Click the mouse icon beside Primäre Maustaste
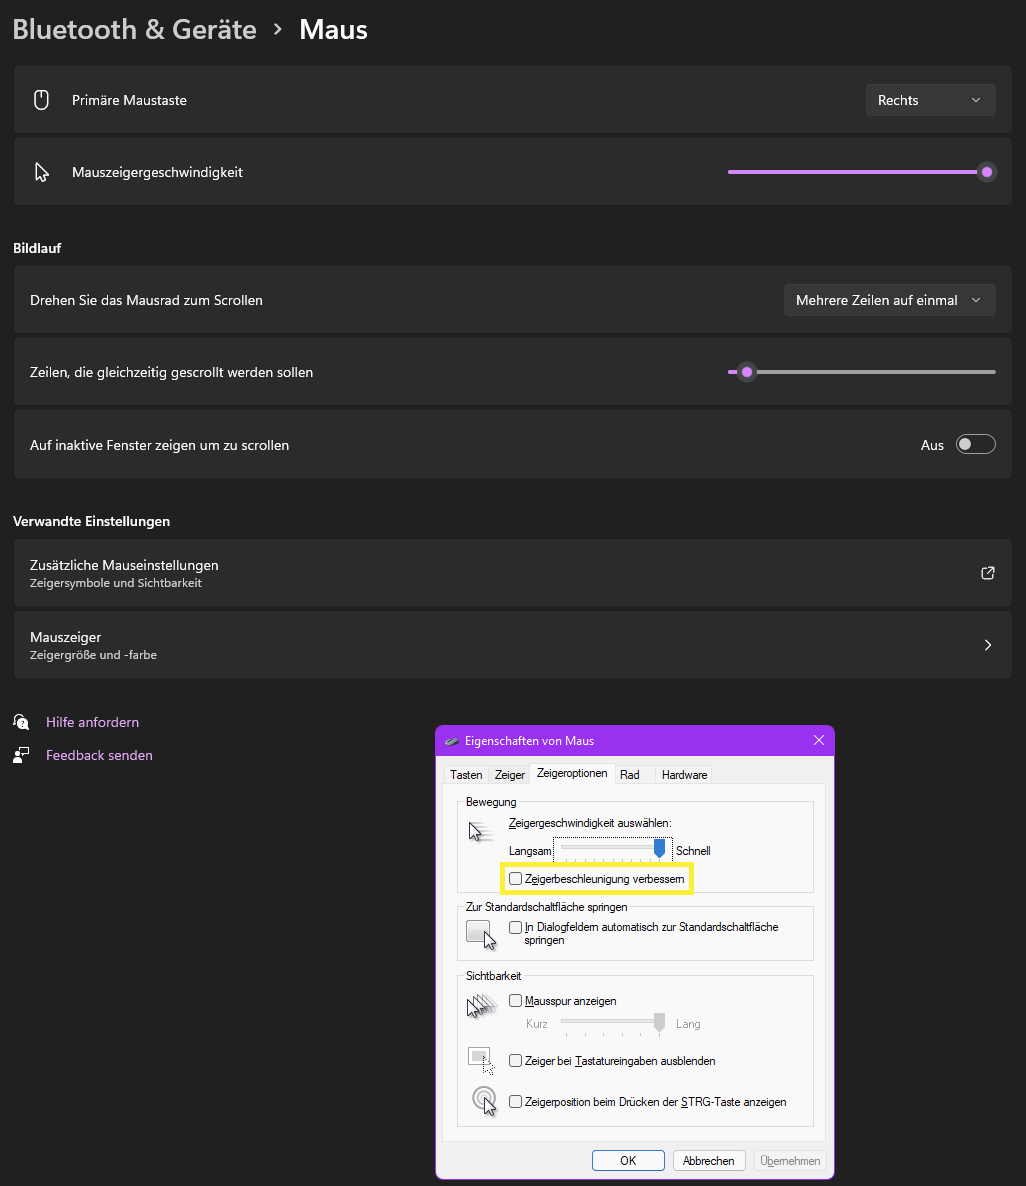The height and width of the screenshot is (1186, 1026). click(x=41, y=100)
